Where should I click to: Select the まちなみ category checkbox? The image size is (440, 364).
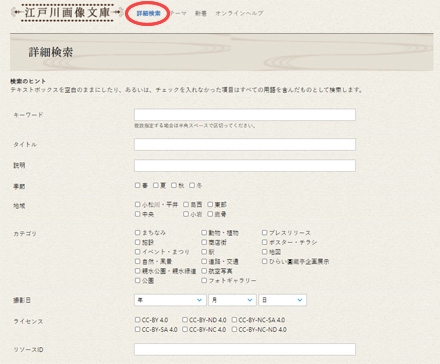(137, 232)
